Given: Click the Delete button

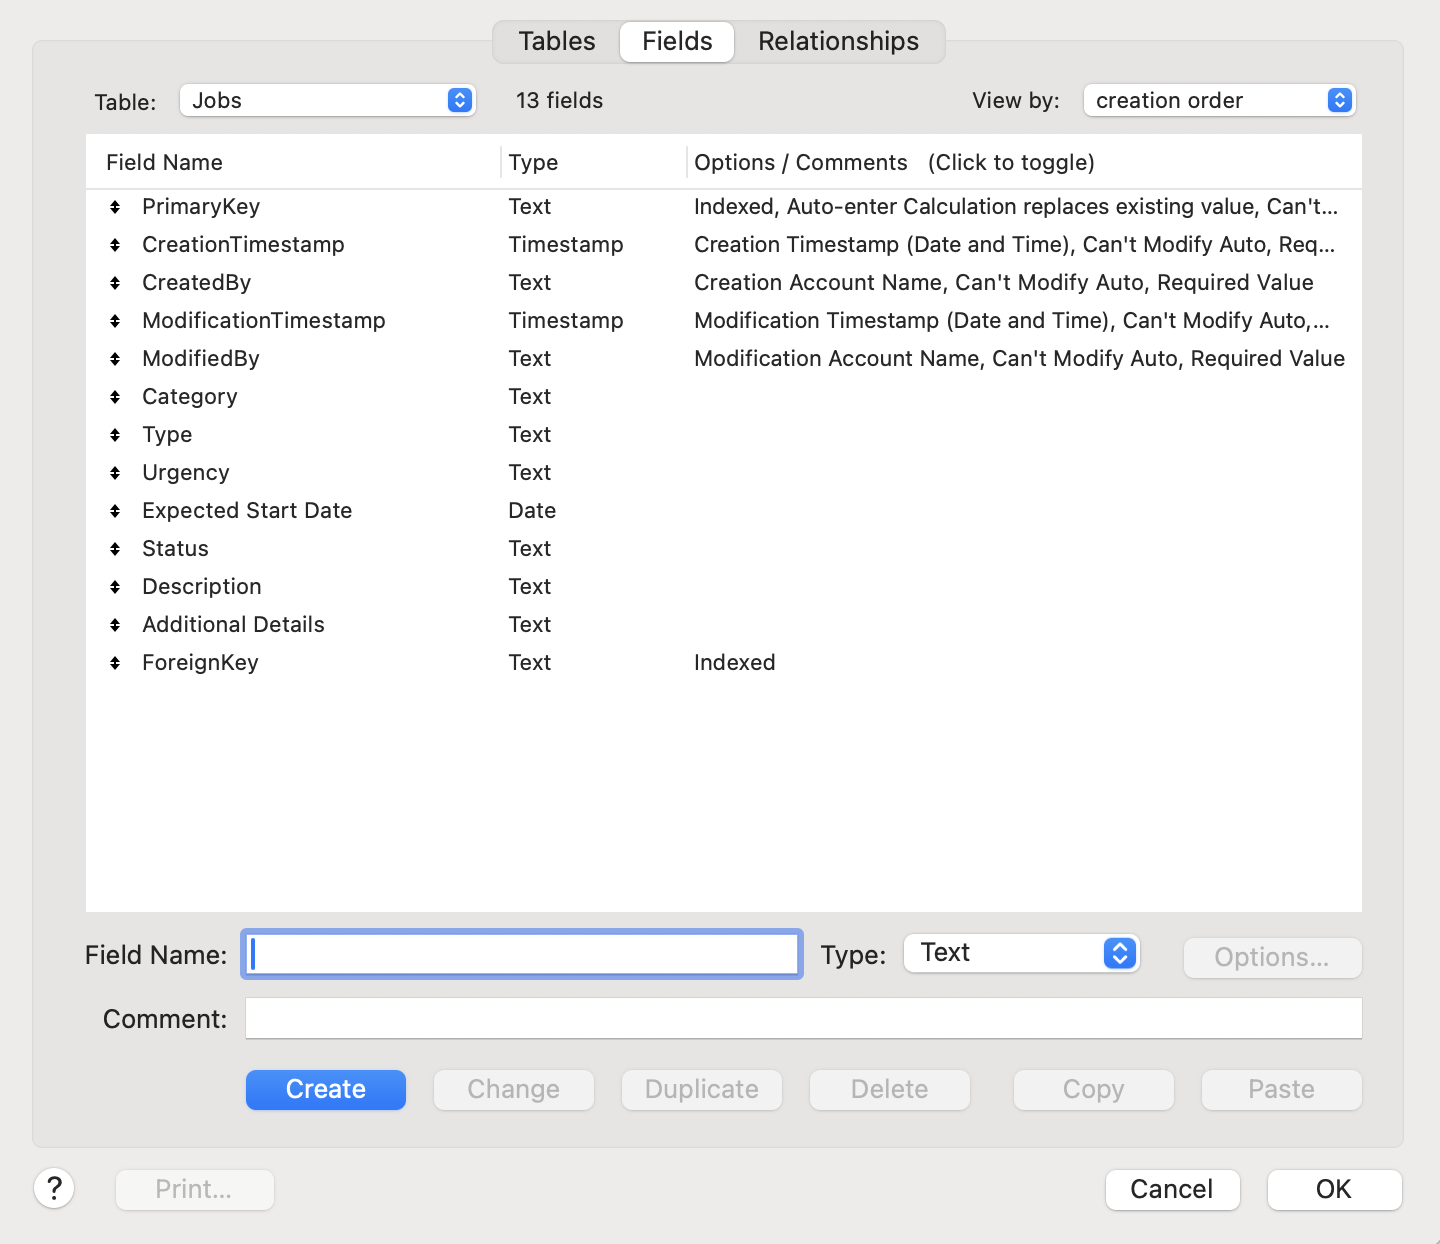Looking at the screenshot, I should (888, 1089).
